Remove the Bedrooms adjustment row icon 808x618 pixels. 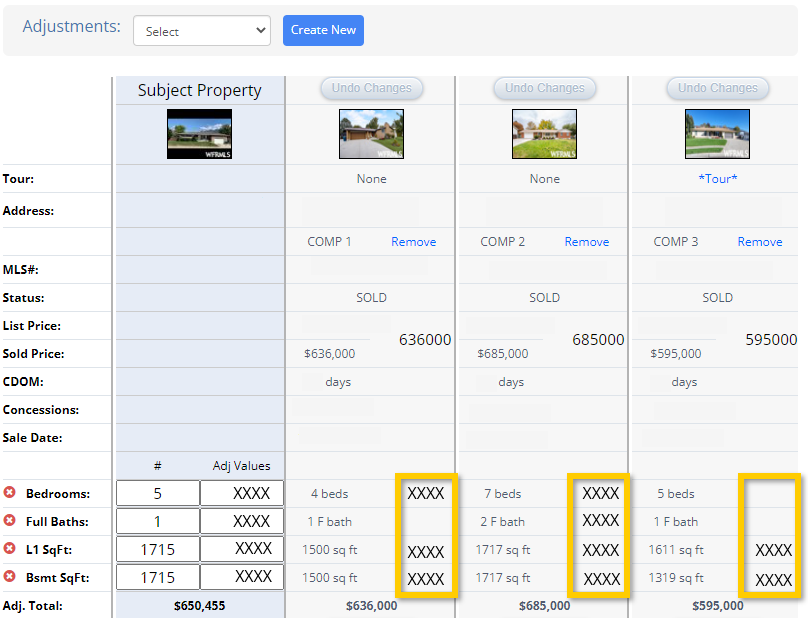pyautogui.click(x=10, y=493)
